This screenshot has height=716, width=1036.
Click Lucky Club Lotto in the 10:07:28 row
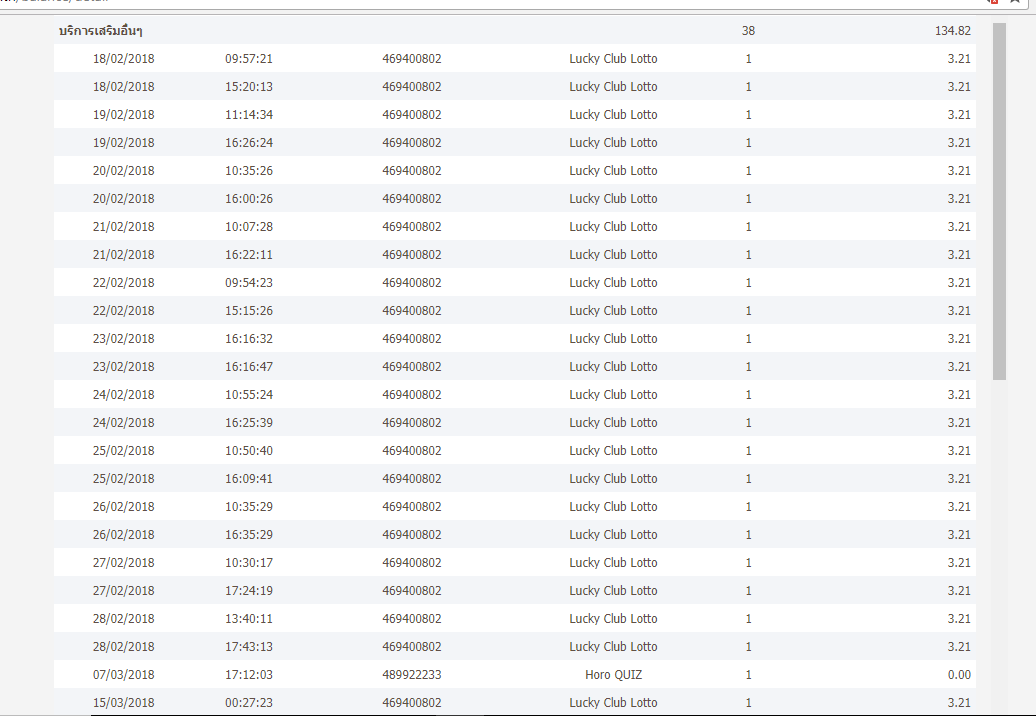613,227
